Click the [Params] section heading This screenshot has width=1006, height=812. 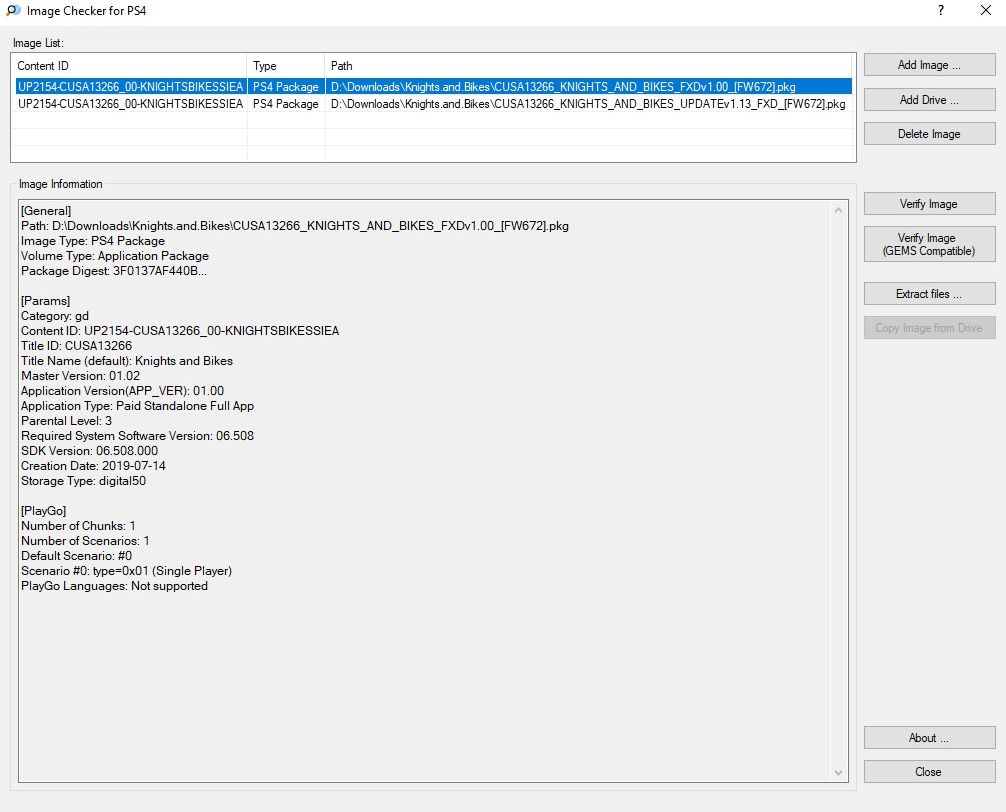(x=46, y=301)
